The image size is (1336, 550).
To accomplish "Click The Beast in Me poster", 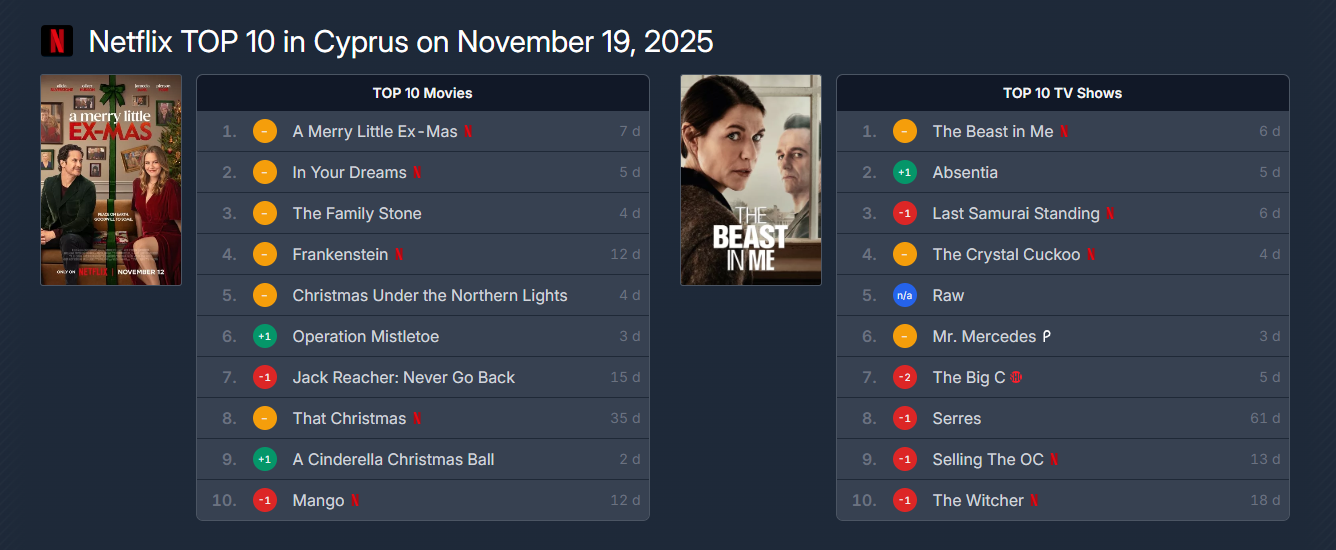I will pyautogui.click(x=751, y=180).
